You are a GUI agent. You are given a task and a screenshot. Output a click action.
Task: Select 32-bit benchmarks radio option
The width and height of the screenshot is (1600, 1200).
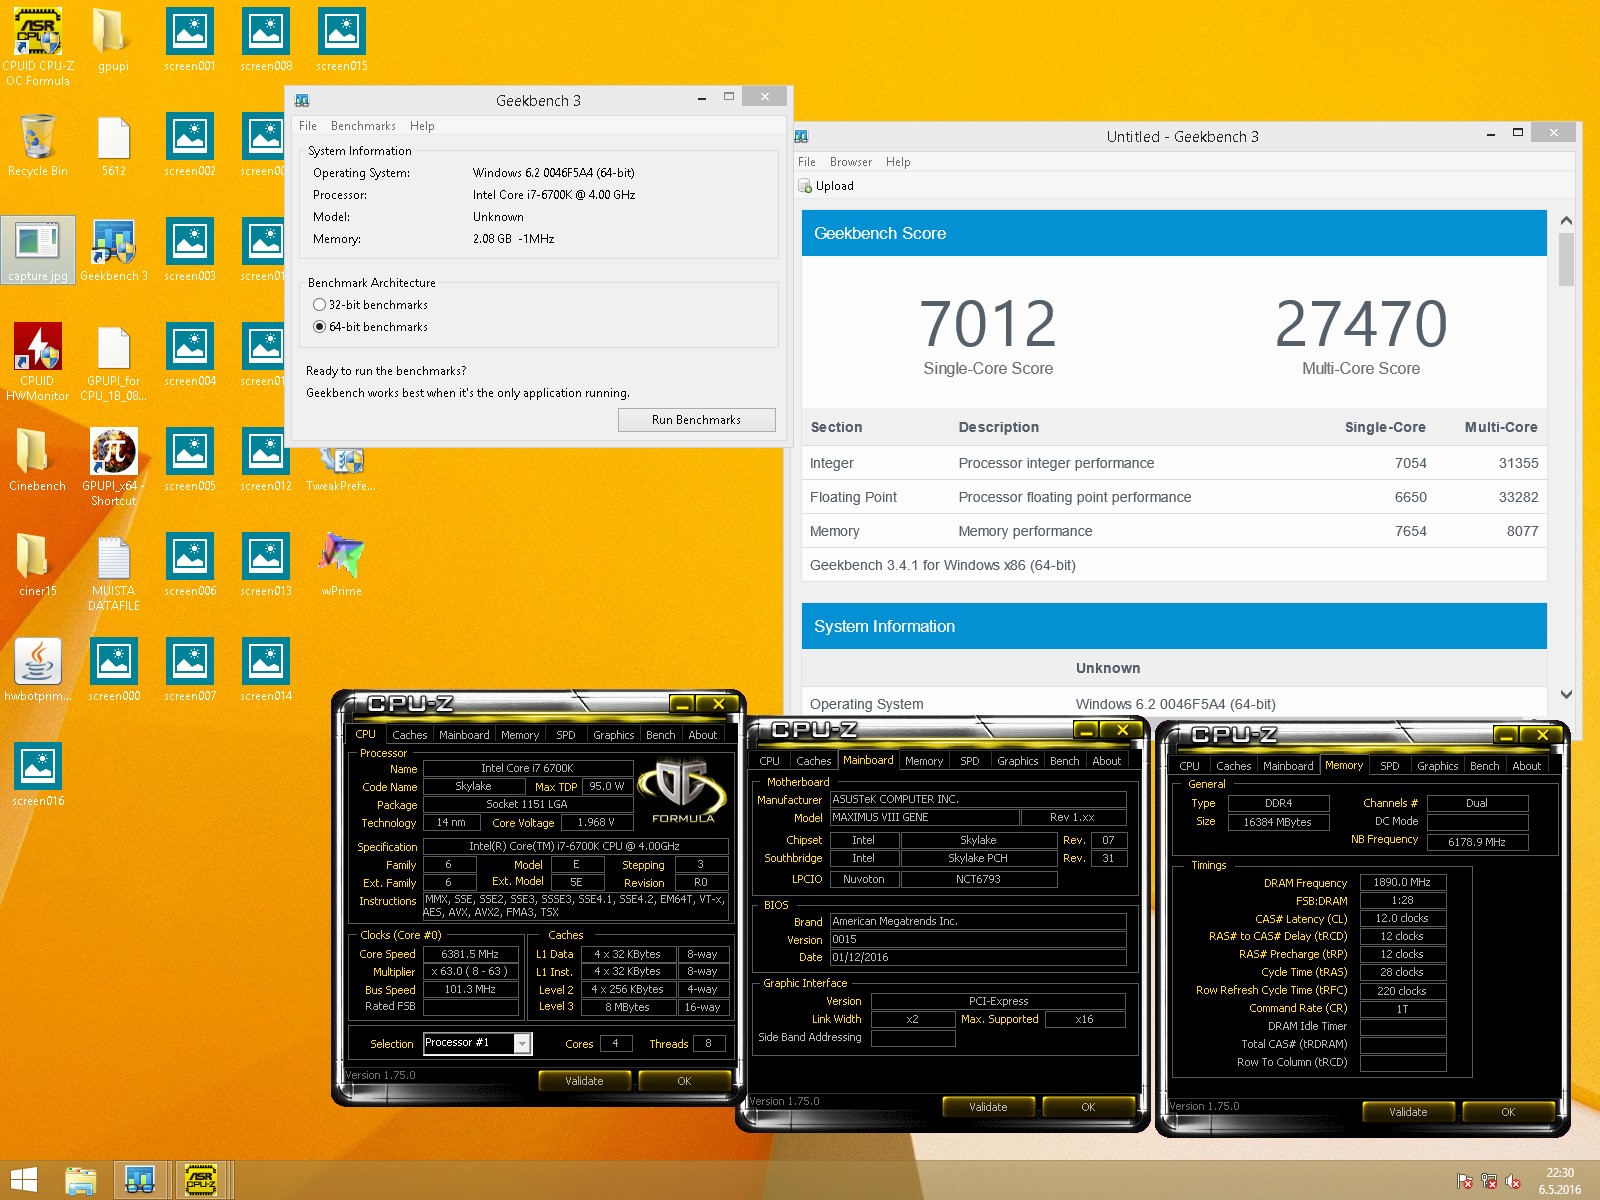click(x=319, y=305)
